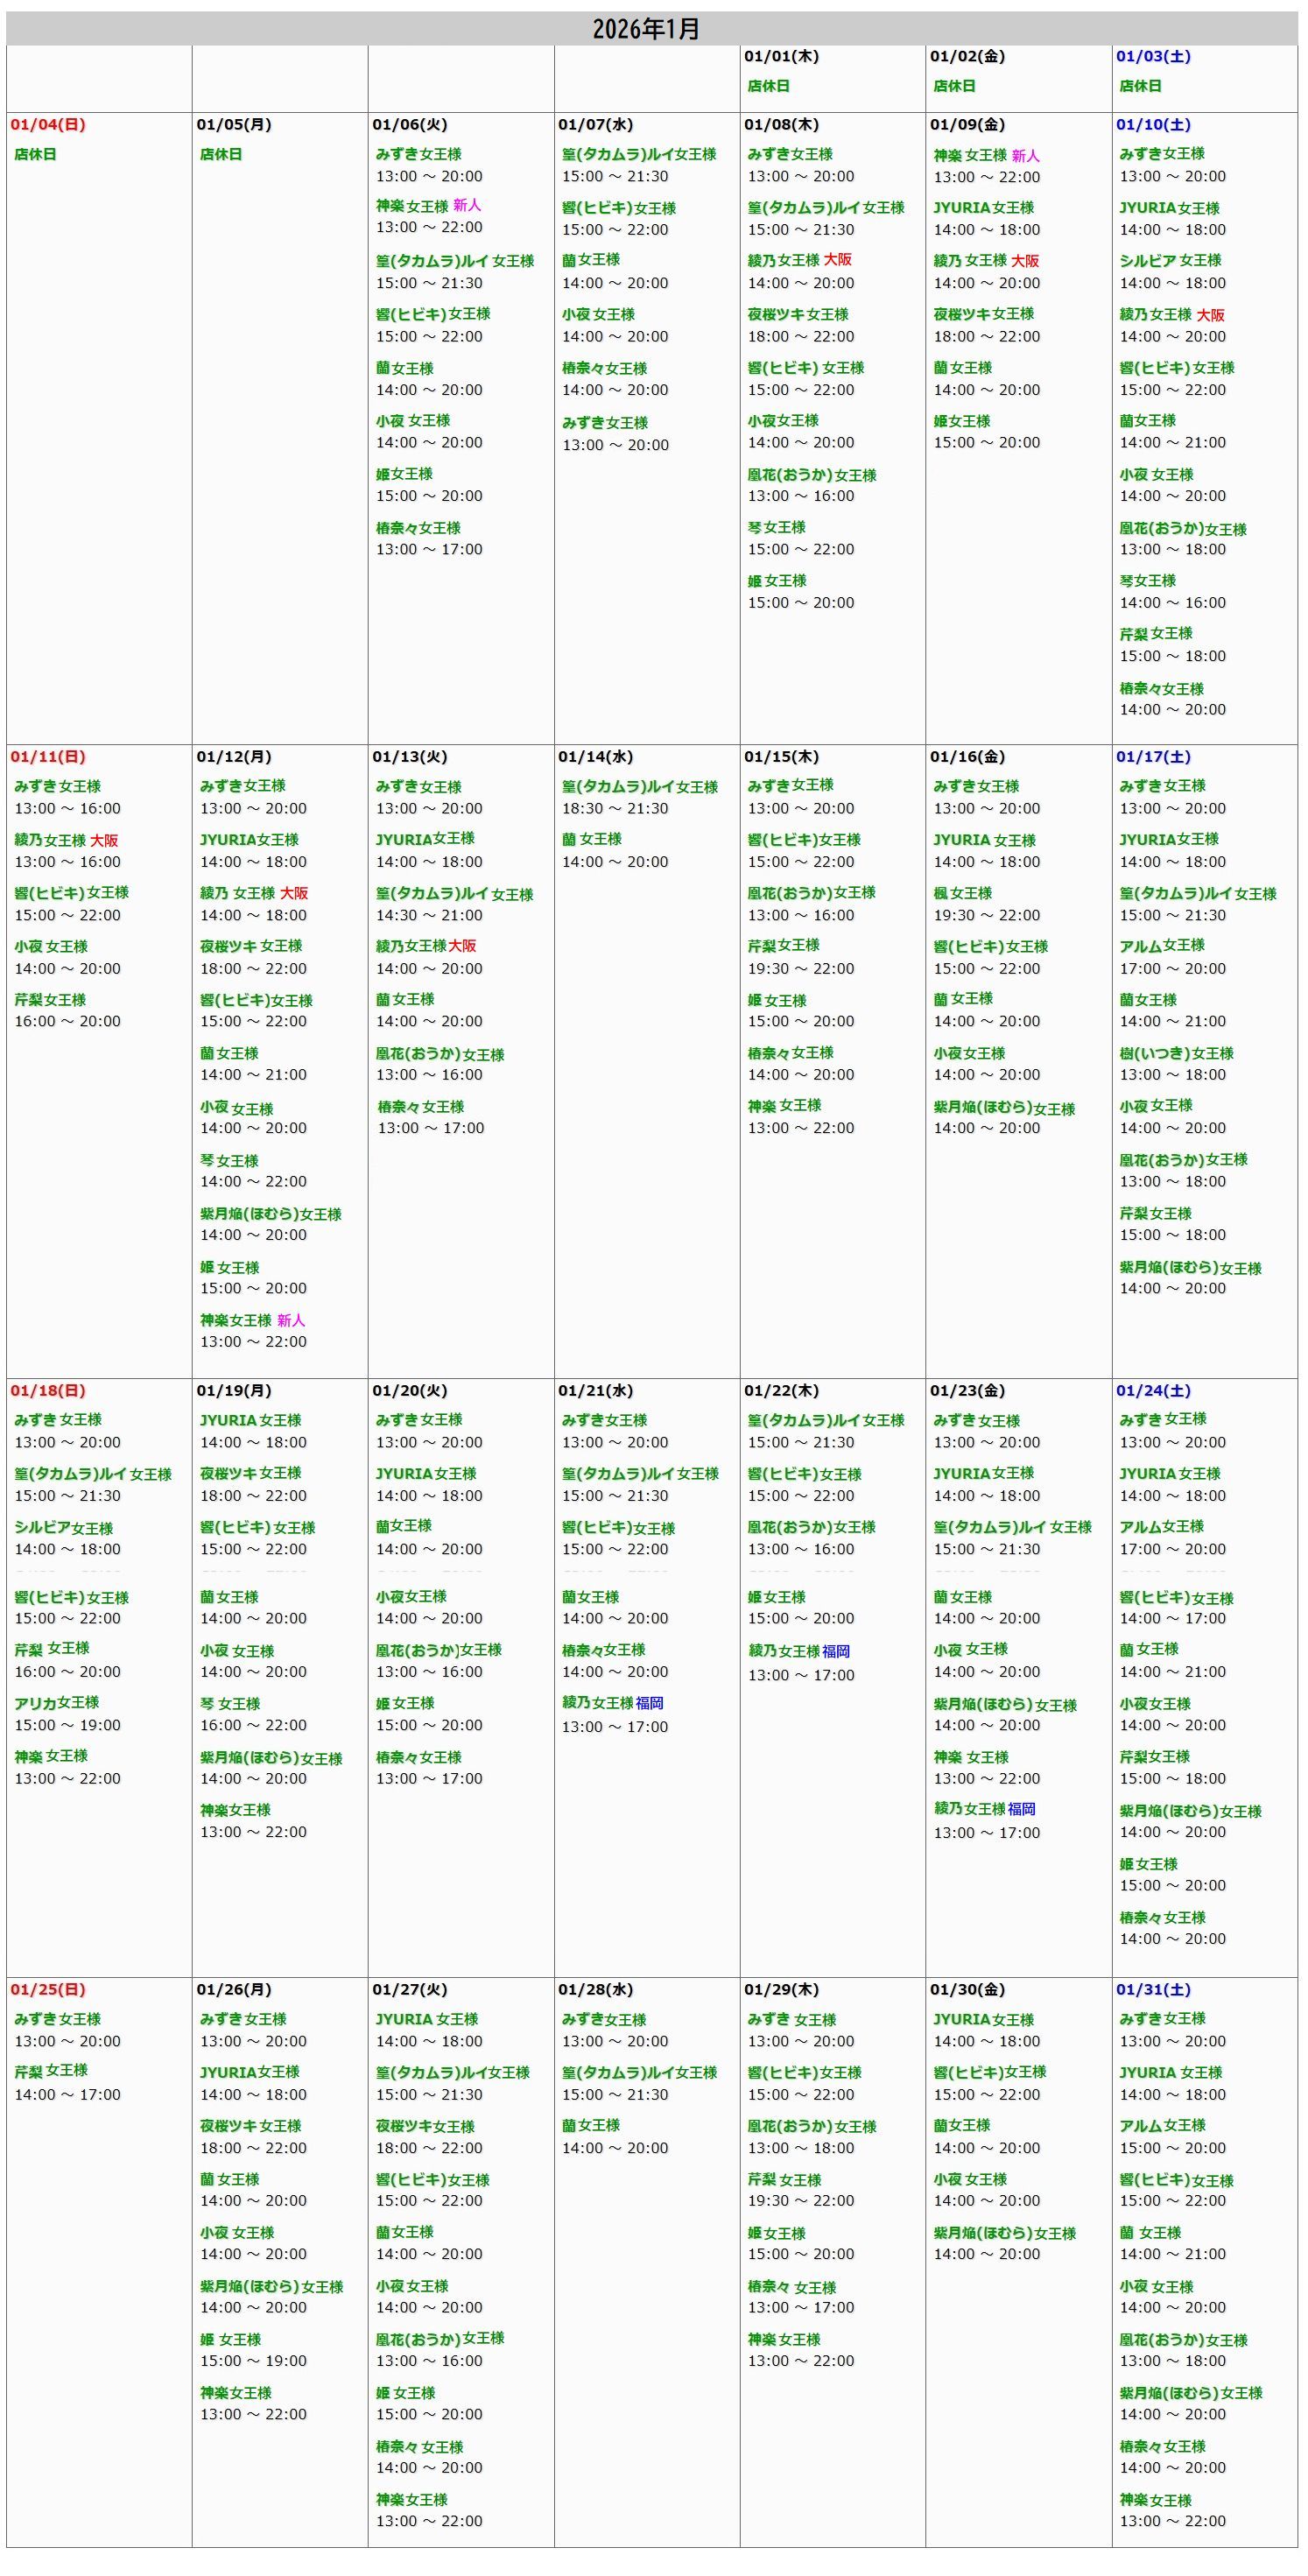1308x2576 pixels.
Task: Click アリカ女王様 on 01/18
Action: (56, 1702)
